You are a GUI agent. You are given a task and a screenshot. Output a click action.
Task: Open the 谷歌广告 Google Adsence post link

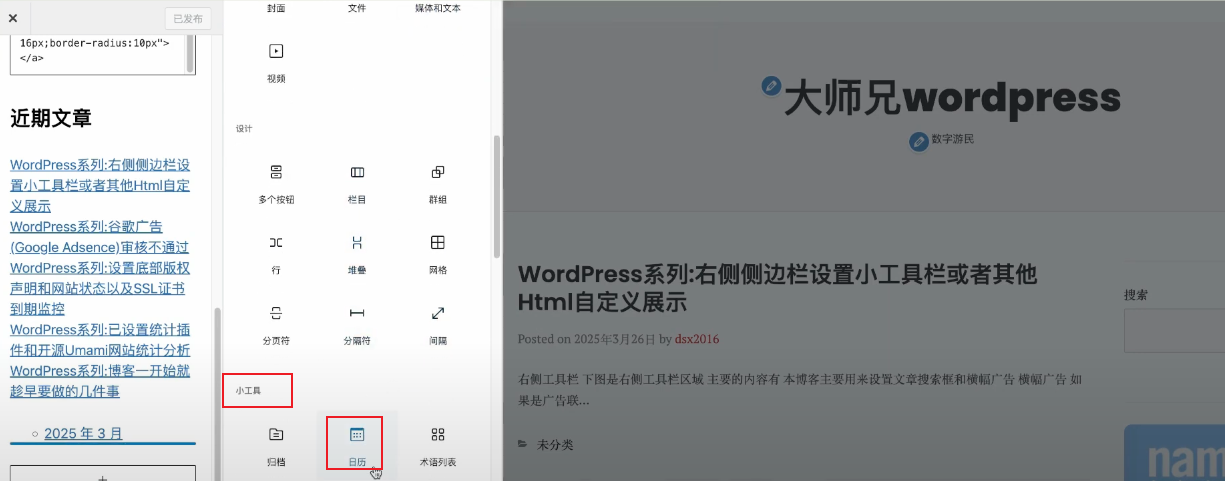(x=99, y=237)
